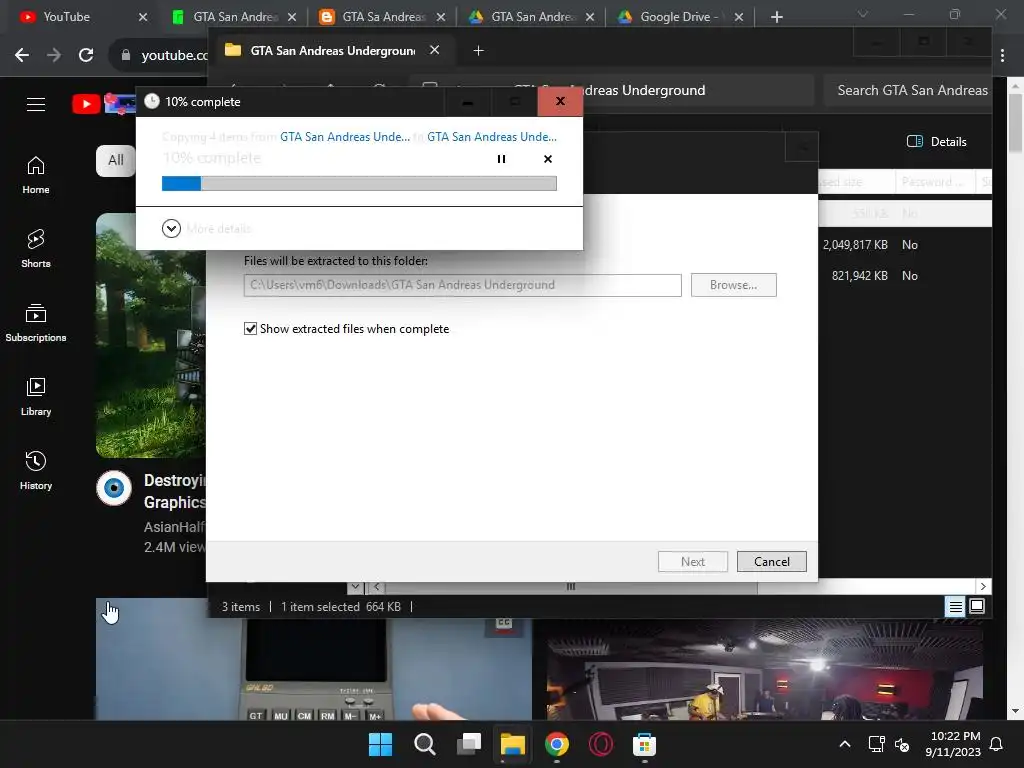Viewport: 1024px width, 768px height.
Task: Click the Browse... button in extract dialog
Action: 733,285
